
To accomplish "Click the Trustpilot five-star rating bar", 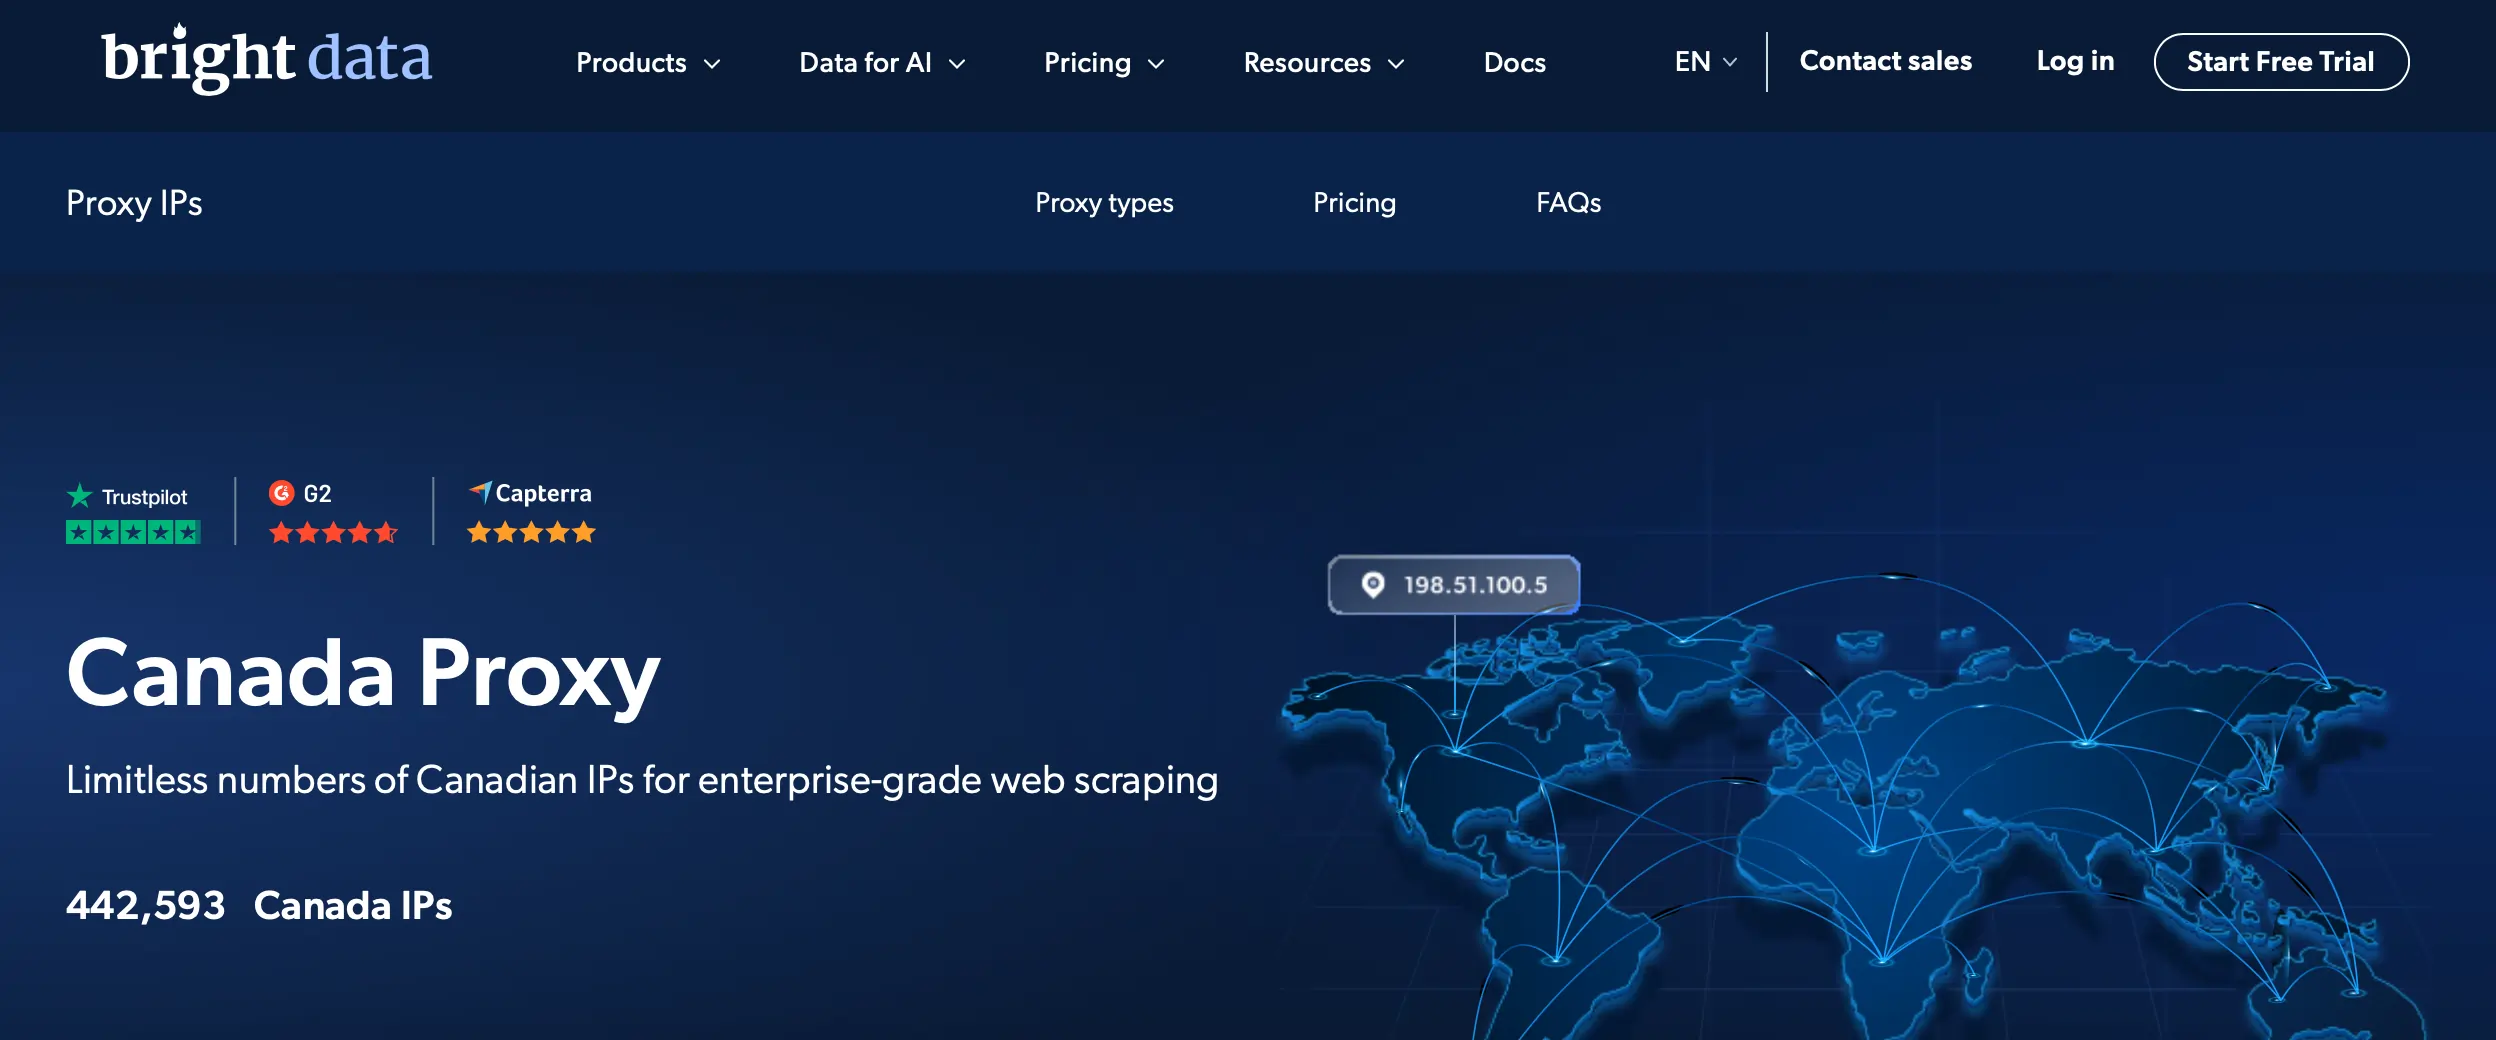I will click(x=133, y=533).
